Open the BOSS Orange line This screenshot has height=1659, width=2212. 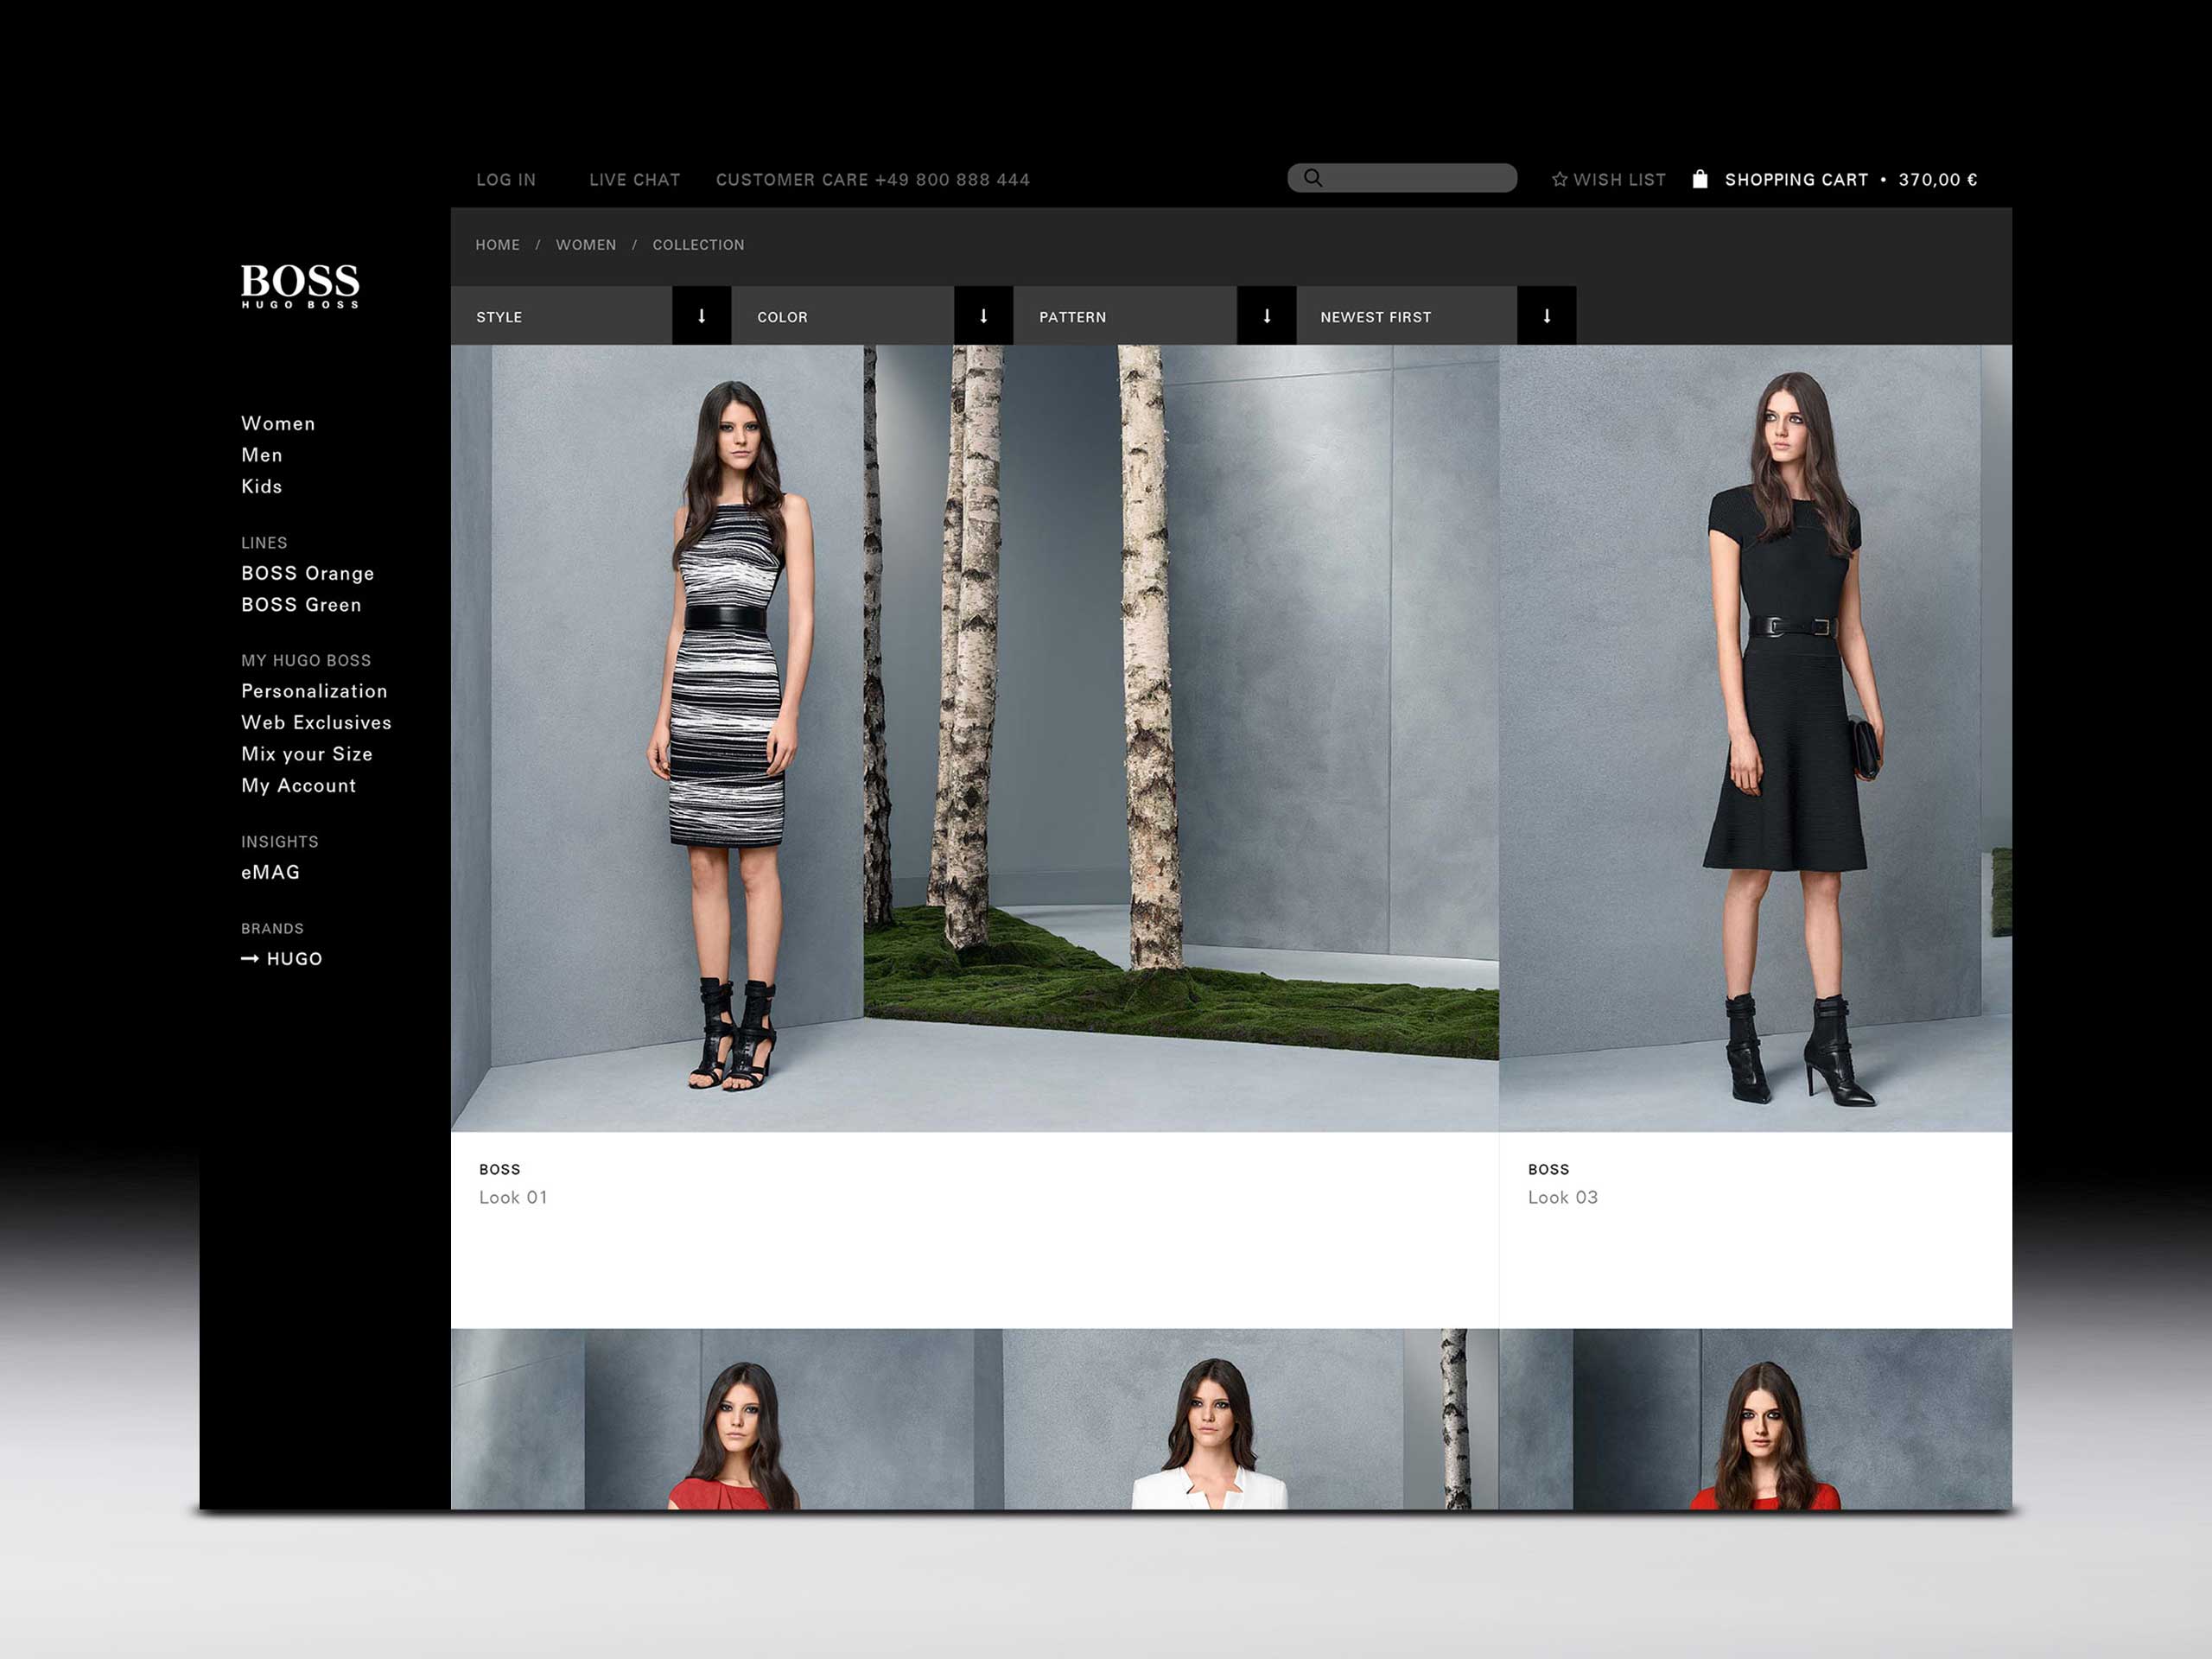[x=308, y=573]
